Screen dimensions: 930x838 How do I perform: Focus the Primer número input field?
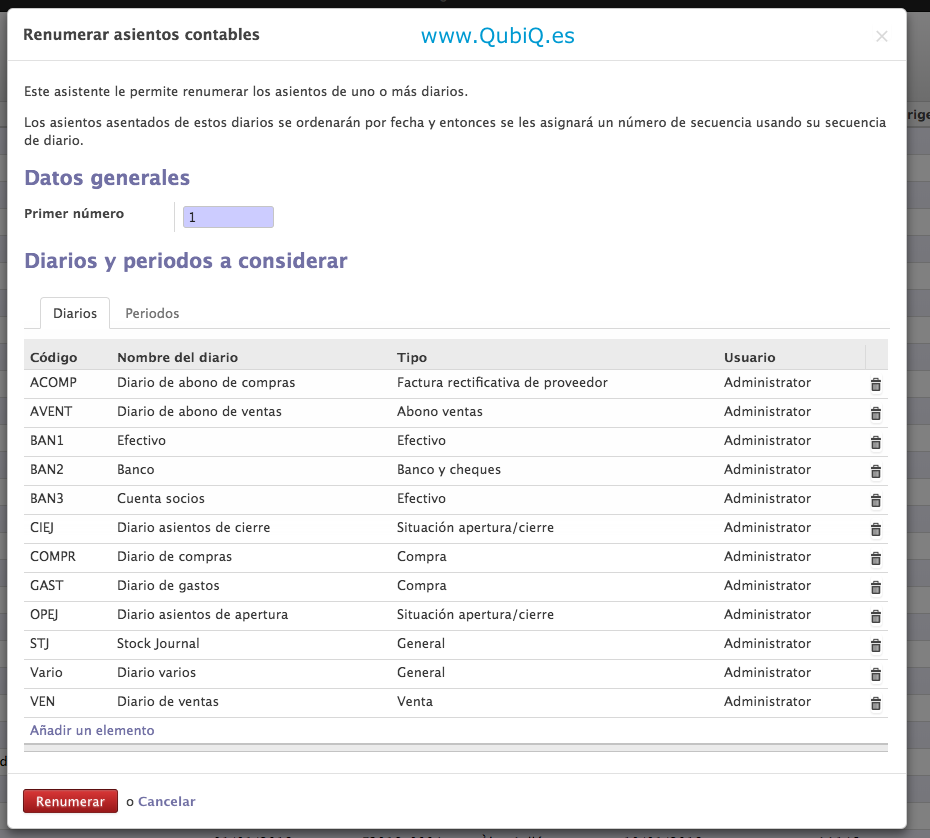(228, 216)
